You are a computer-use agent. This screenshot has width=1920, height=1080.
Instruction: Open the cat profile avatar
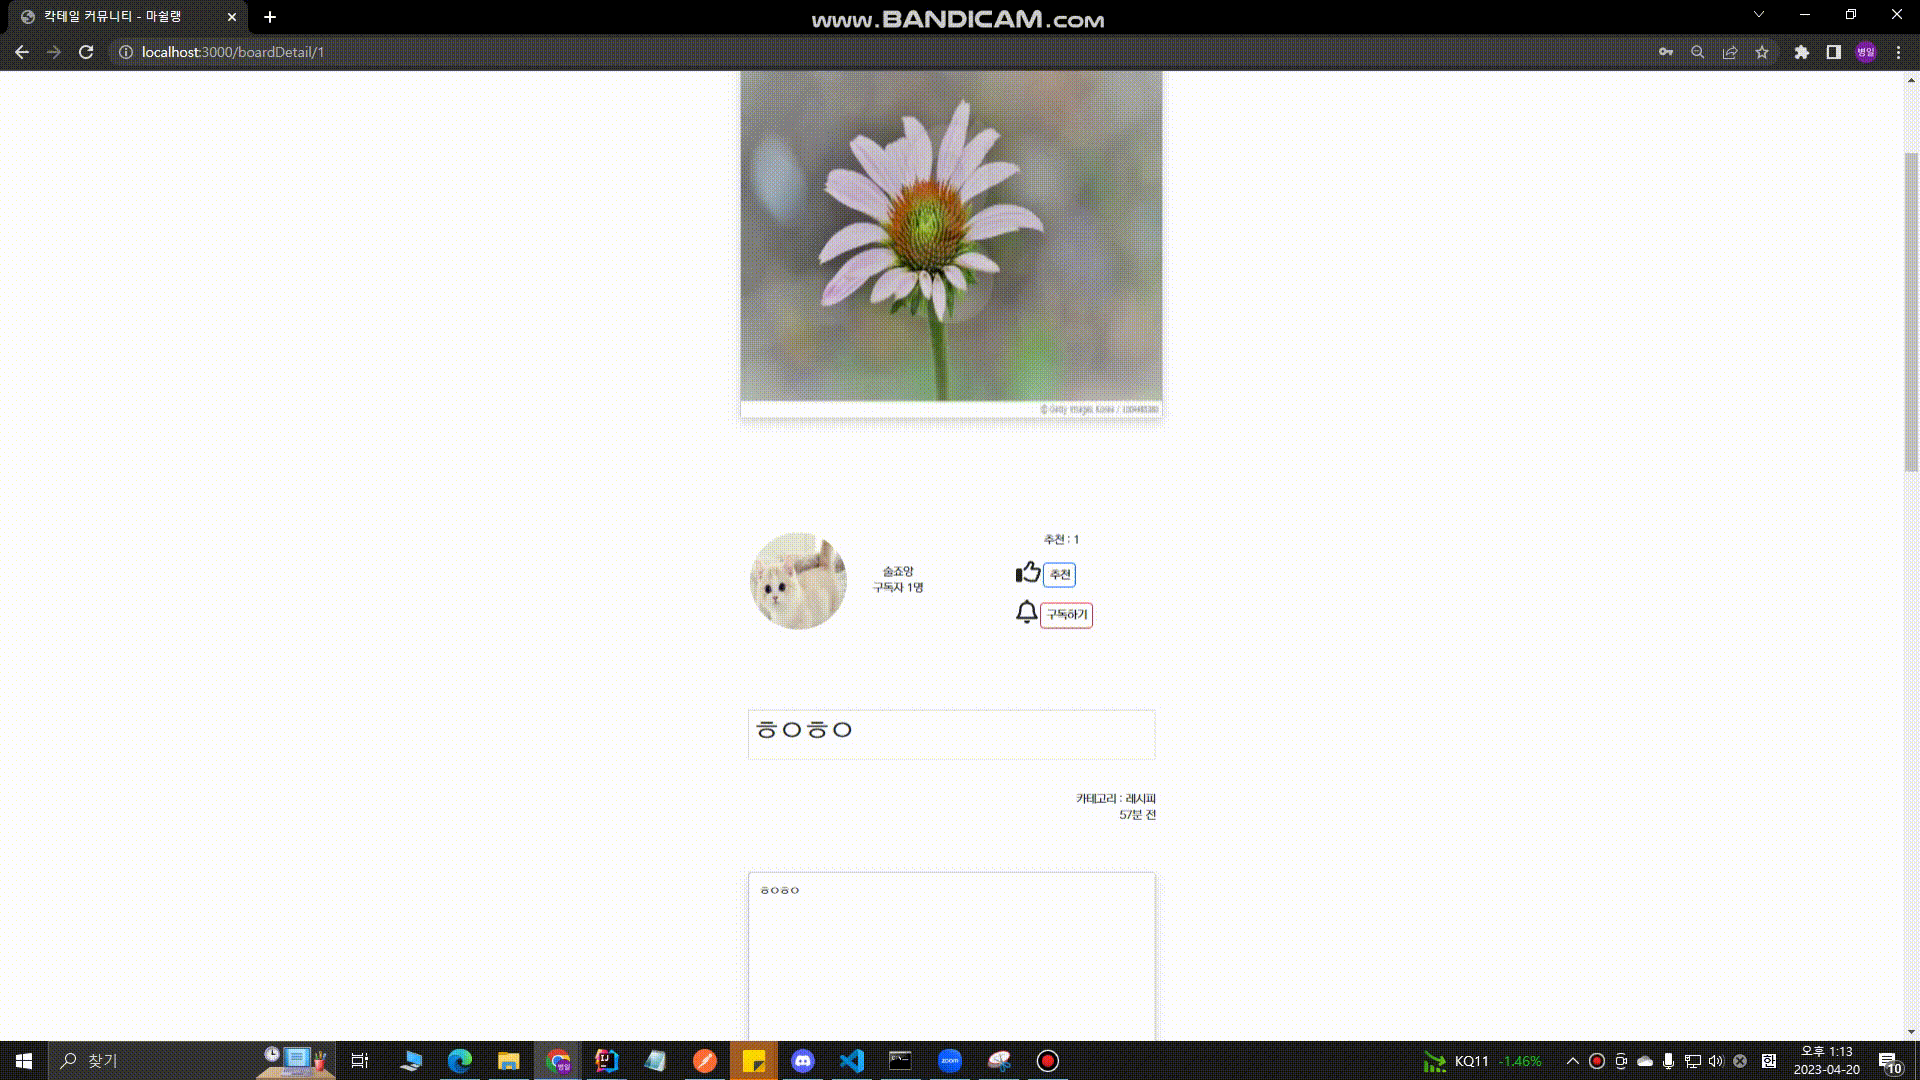click(x=798, y=581)
